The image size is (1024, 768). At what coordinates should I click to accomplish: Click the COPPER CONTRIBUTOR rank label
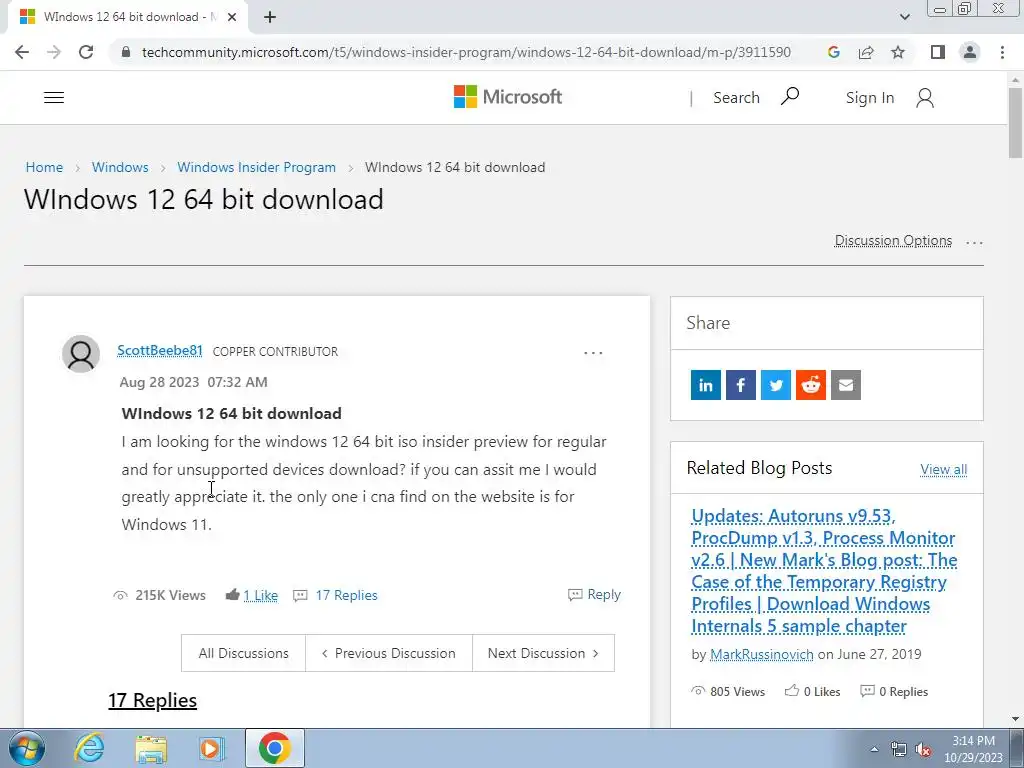click(275, 351)
